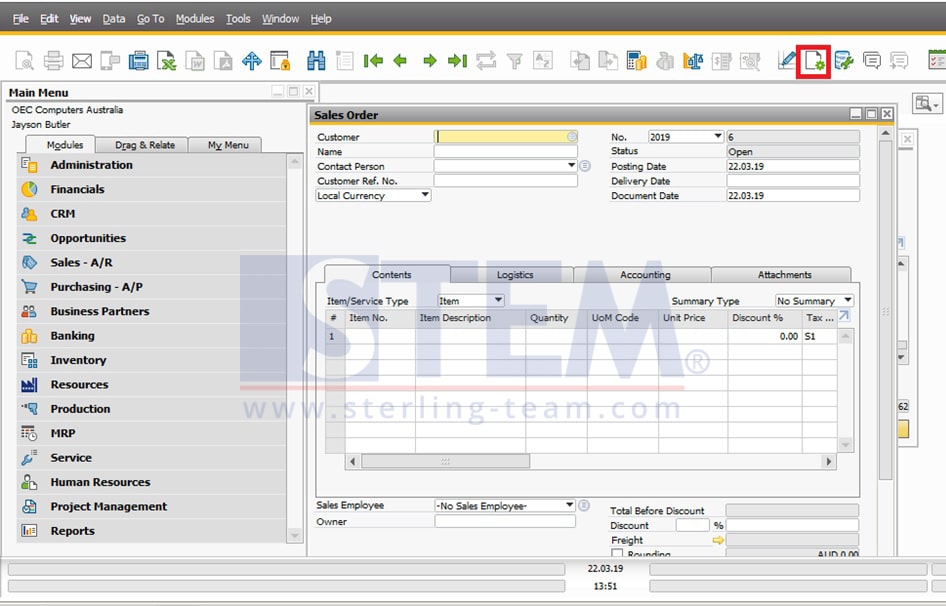This screenshot has width=946, height=606.
Task: Click the Query Manager database icon
Action: 843,60
